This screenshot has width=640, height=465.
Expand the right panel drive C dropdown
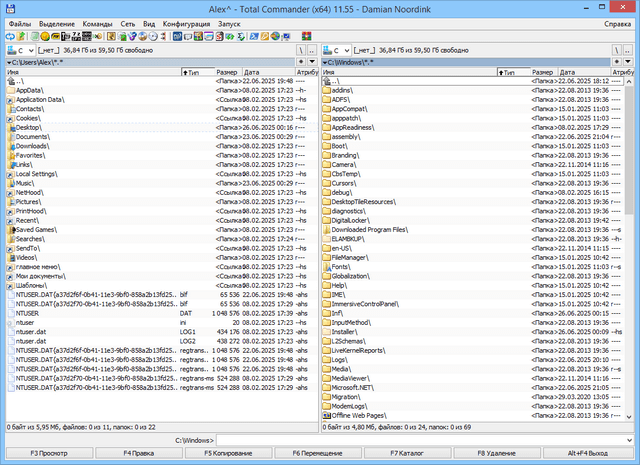pos(346,49)
